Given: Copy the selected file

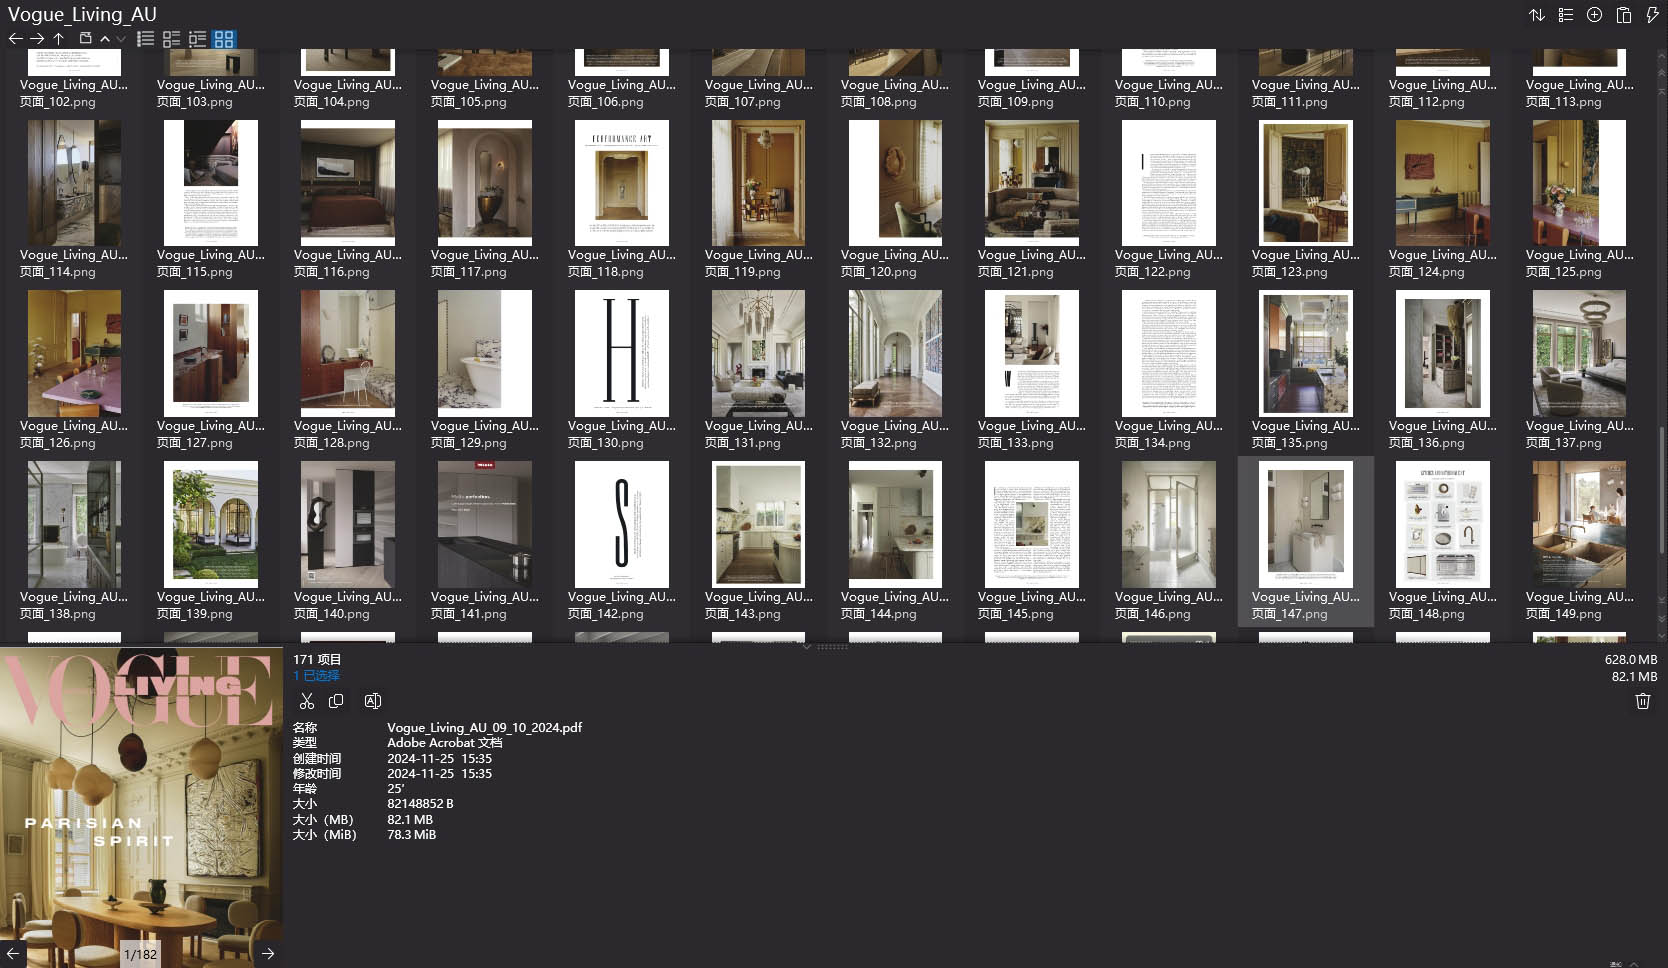Looking at the screenshot, I should click(x=337, y=701).
